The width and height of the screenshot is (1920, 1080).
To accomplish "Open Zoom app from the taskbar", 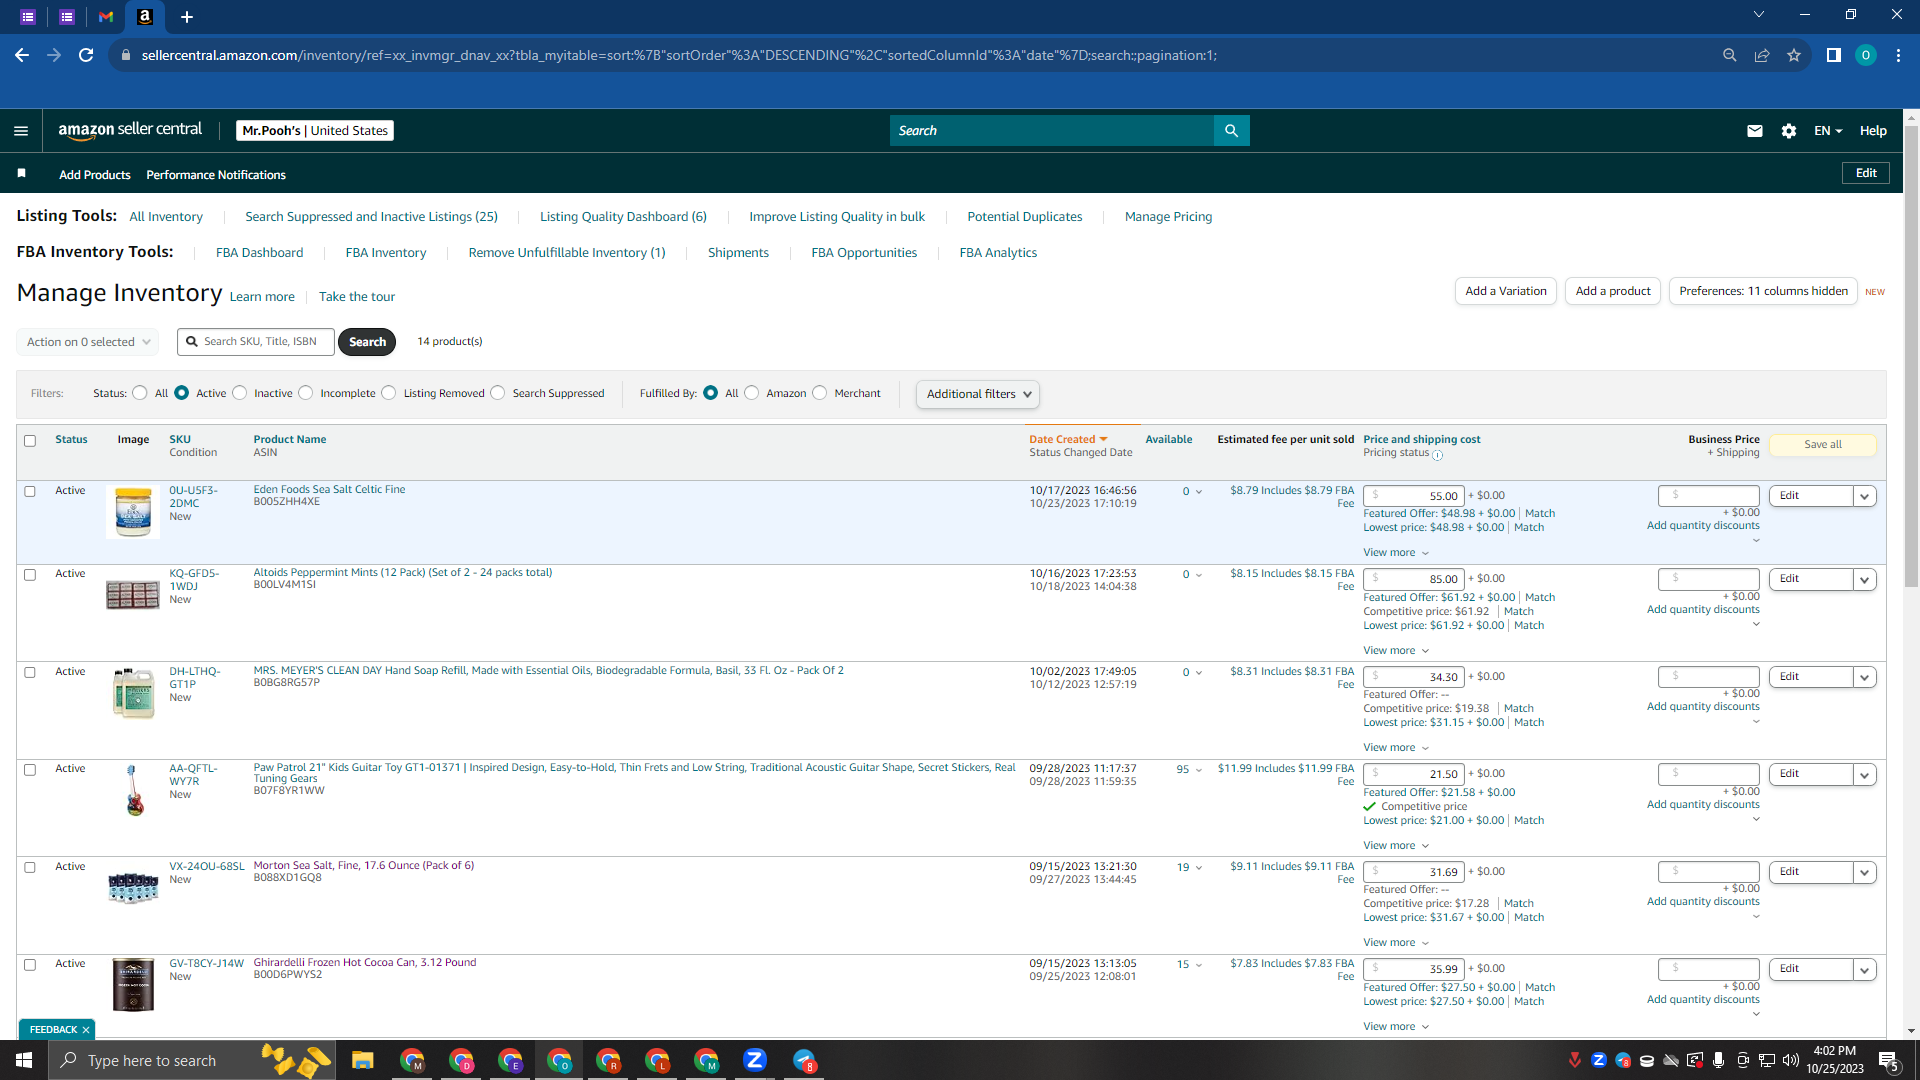I will [755, 1060].
